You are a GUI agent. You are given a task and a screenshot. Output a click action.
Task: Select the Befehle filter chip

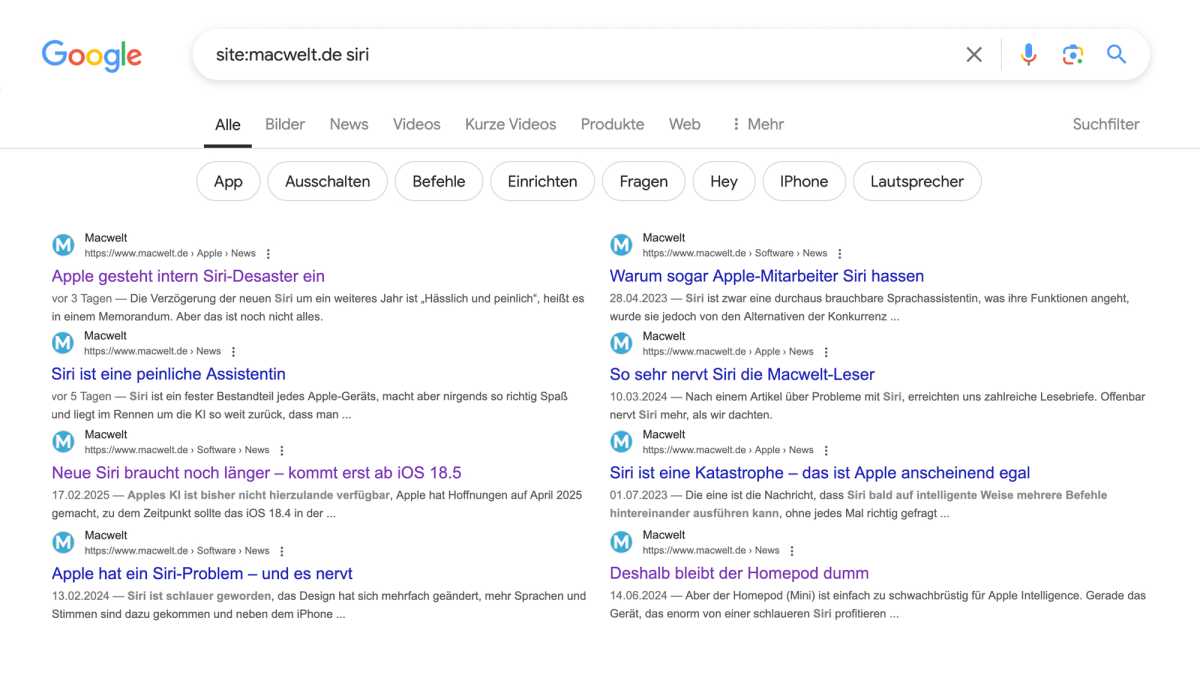[439, 181]
